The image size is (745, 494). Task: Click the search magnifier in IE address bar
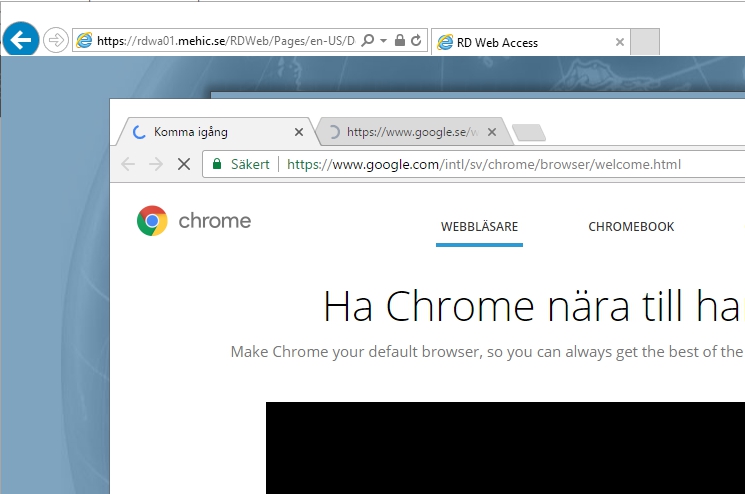[x=368, y=41]
